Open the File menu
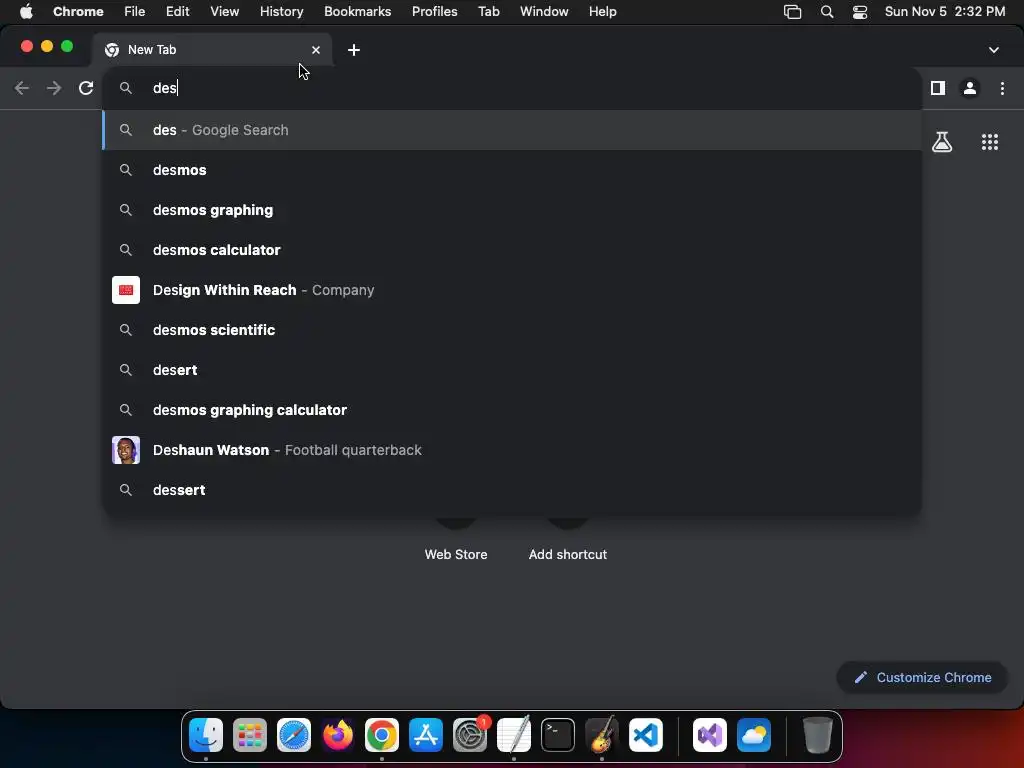The height and width of the screenshot is (768, 1024). coord(135,12)
